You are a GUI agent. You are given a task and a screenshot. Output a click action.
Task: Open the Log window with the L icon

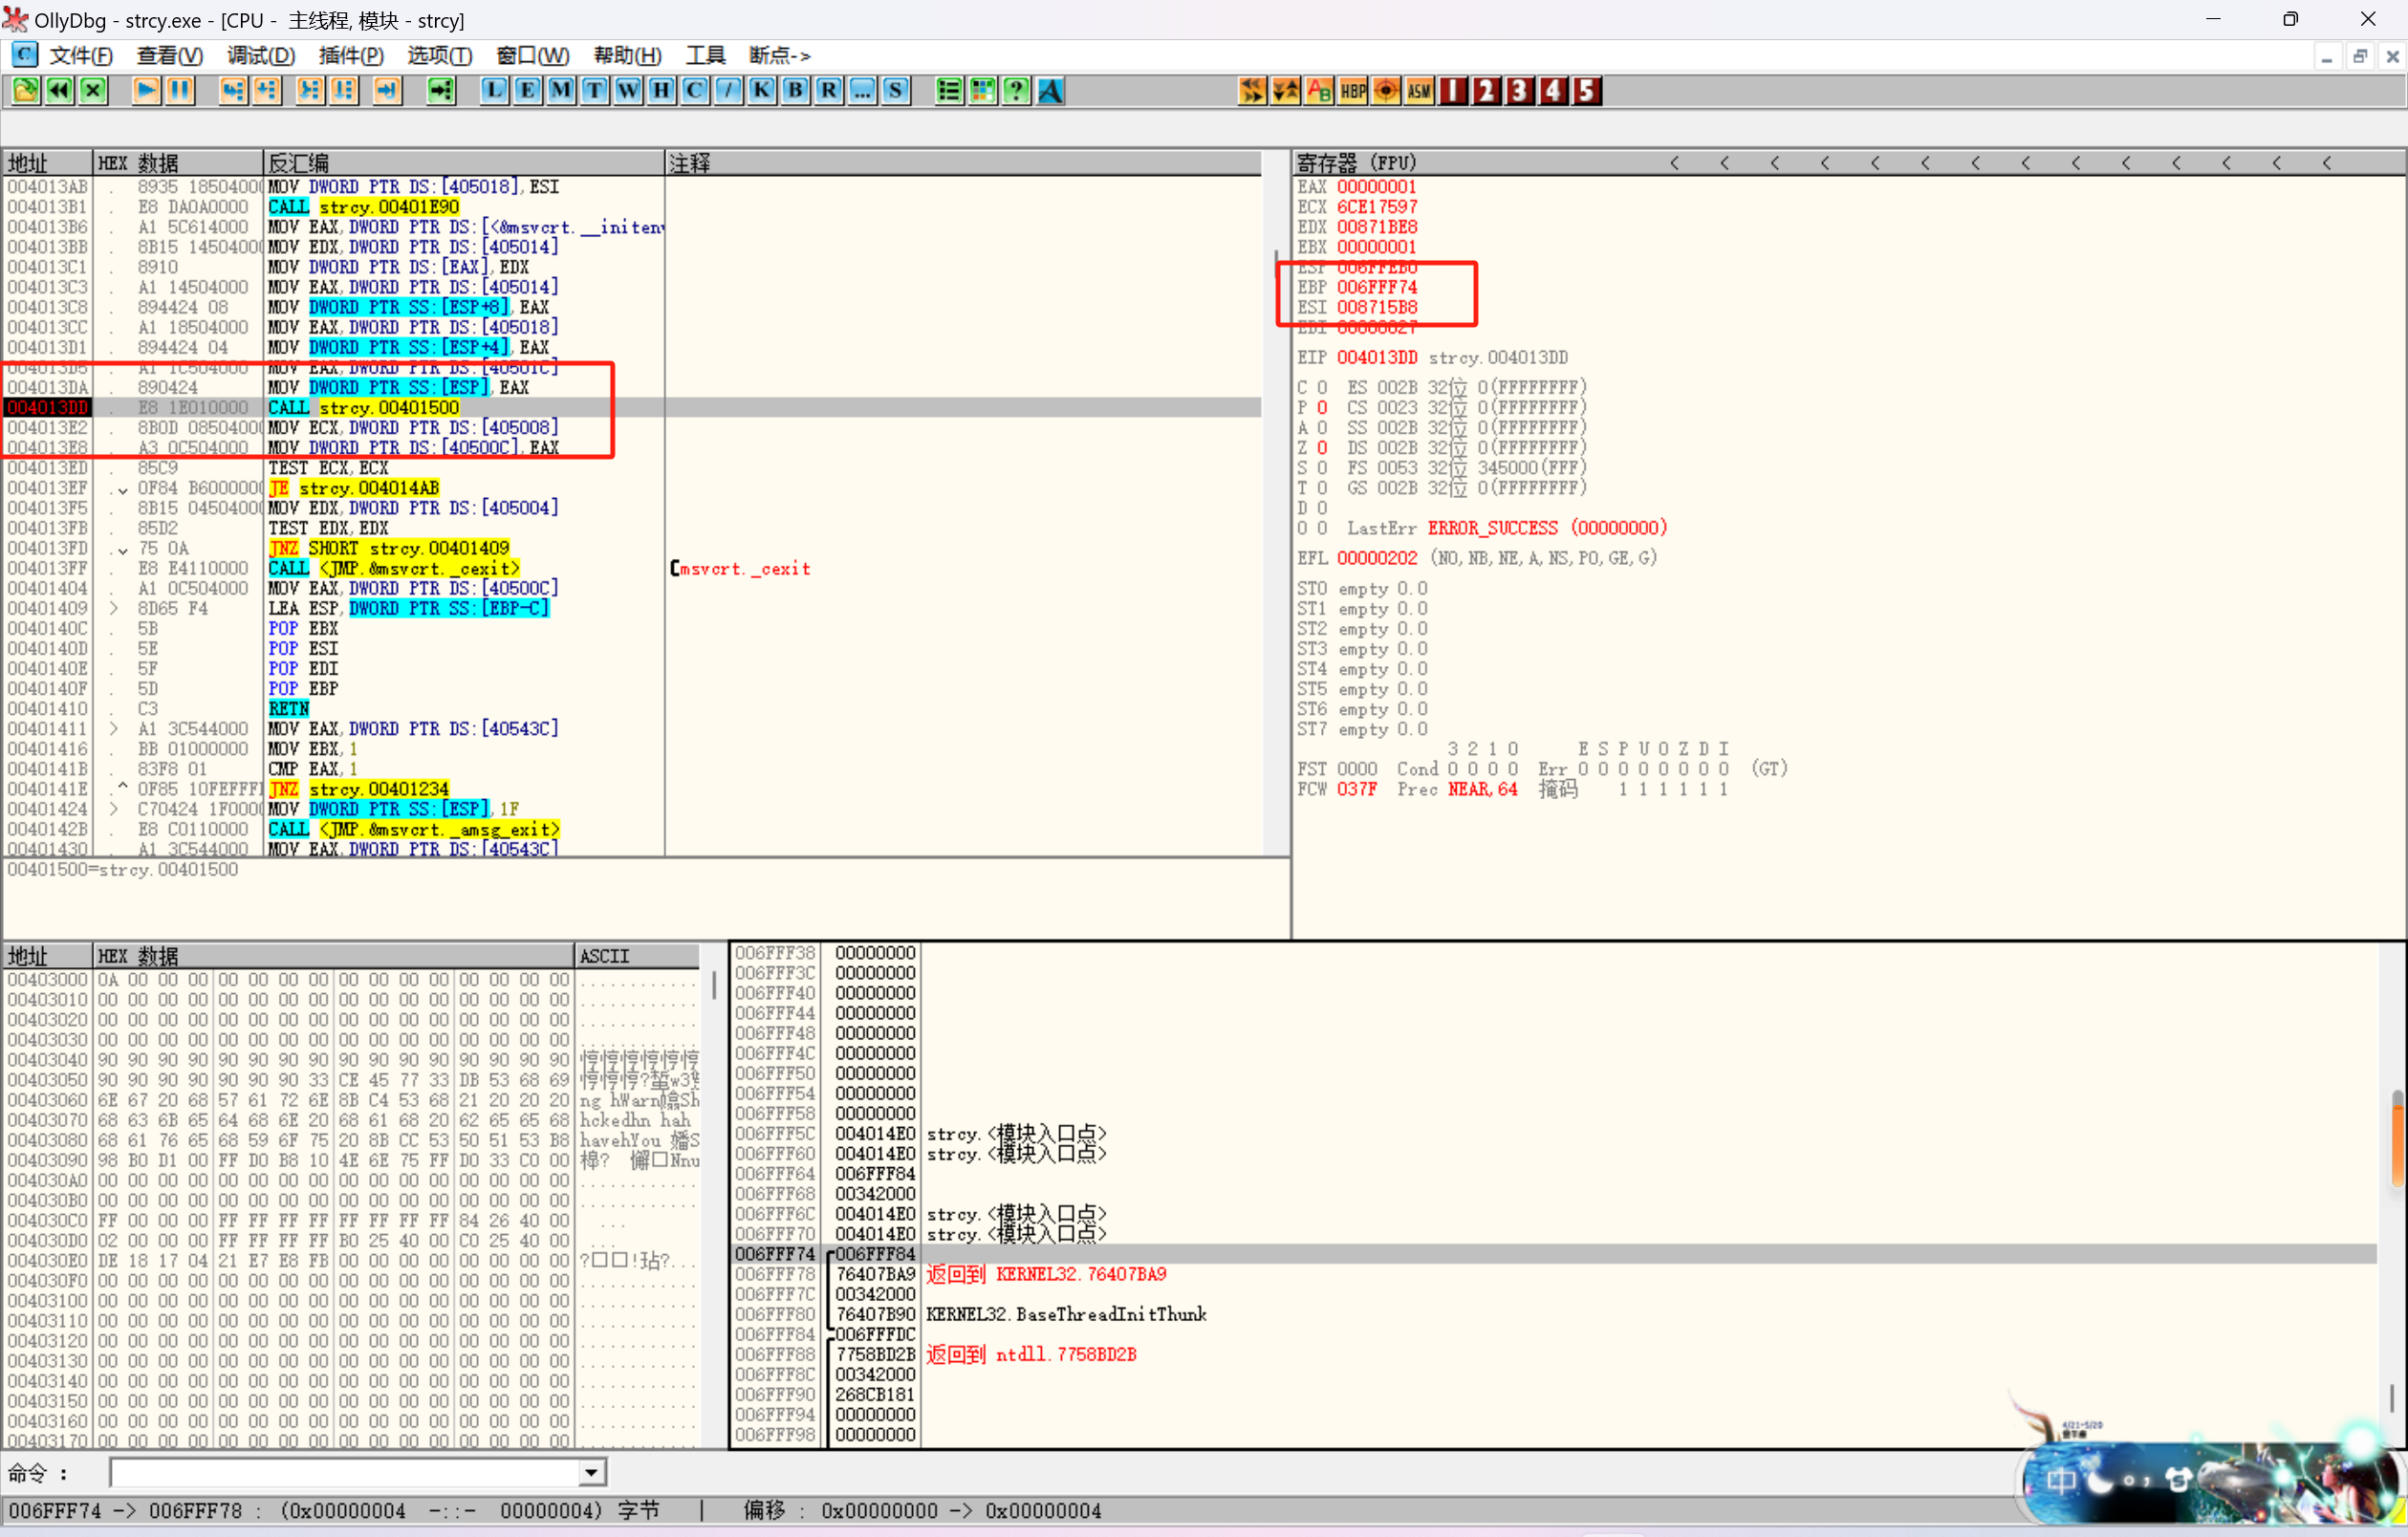pos(494,91)
